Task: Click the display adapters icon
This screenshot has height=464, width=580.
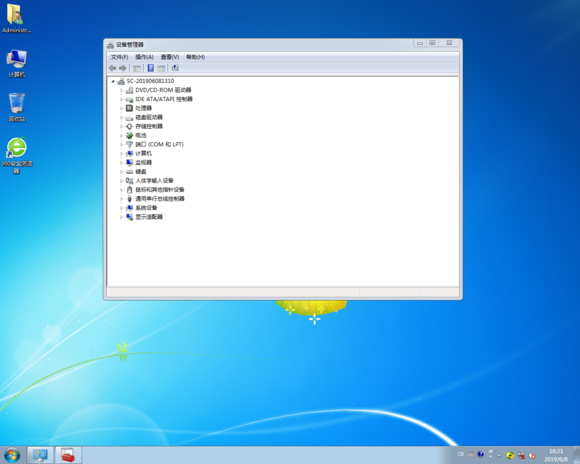Action: [x=129, y=217]
